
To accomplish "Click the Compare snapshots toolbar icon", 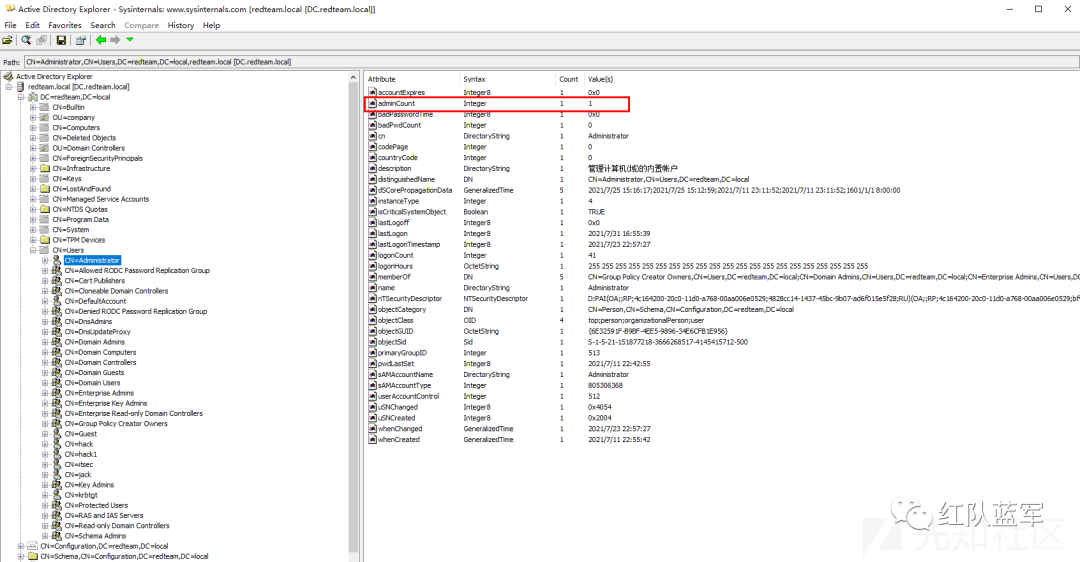I will point(42,40).
